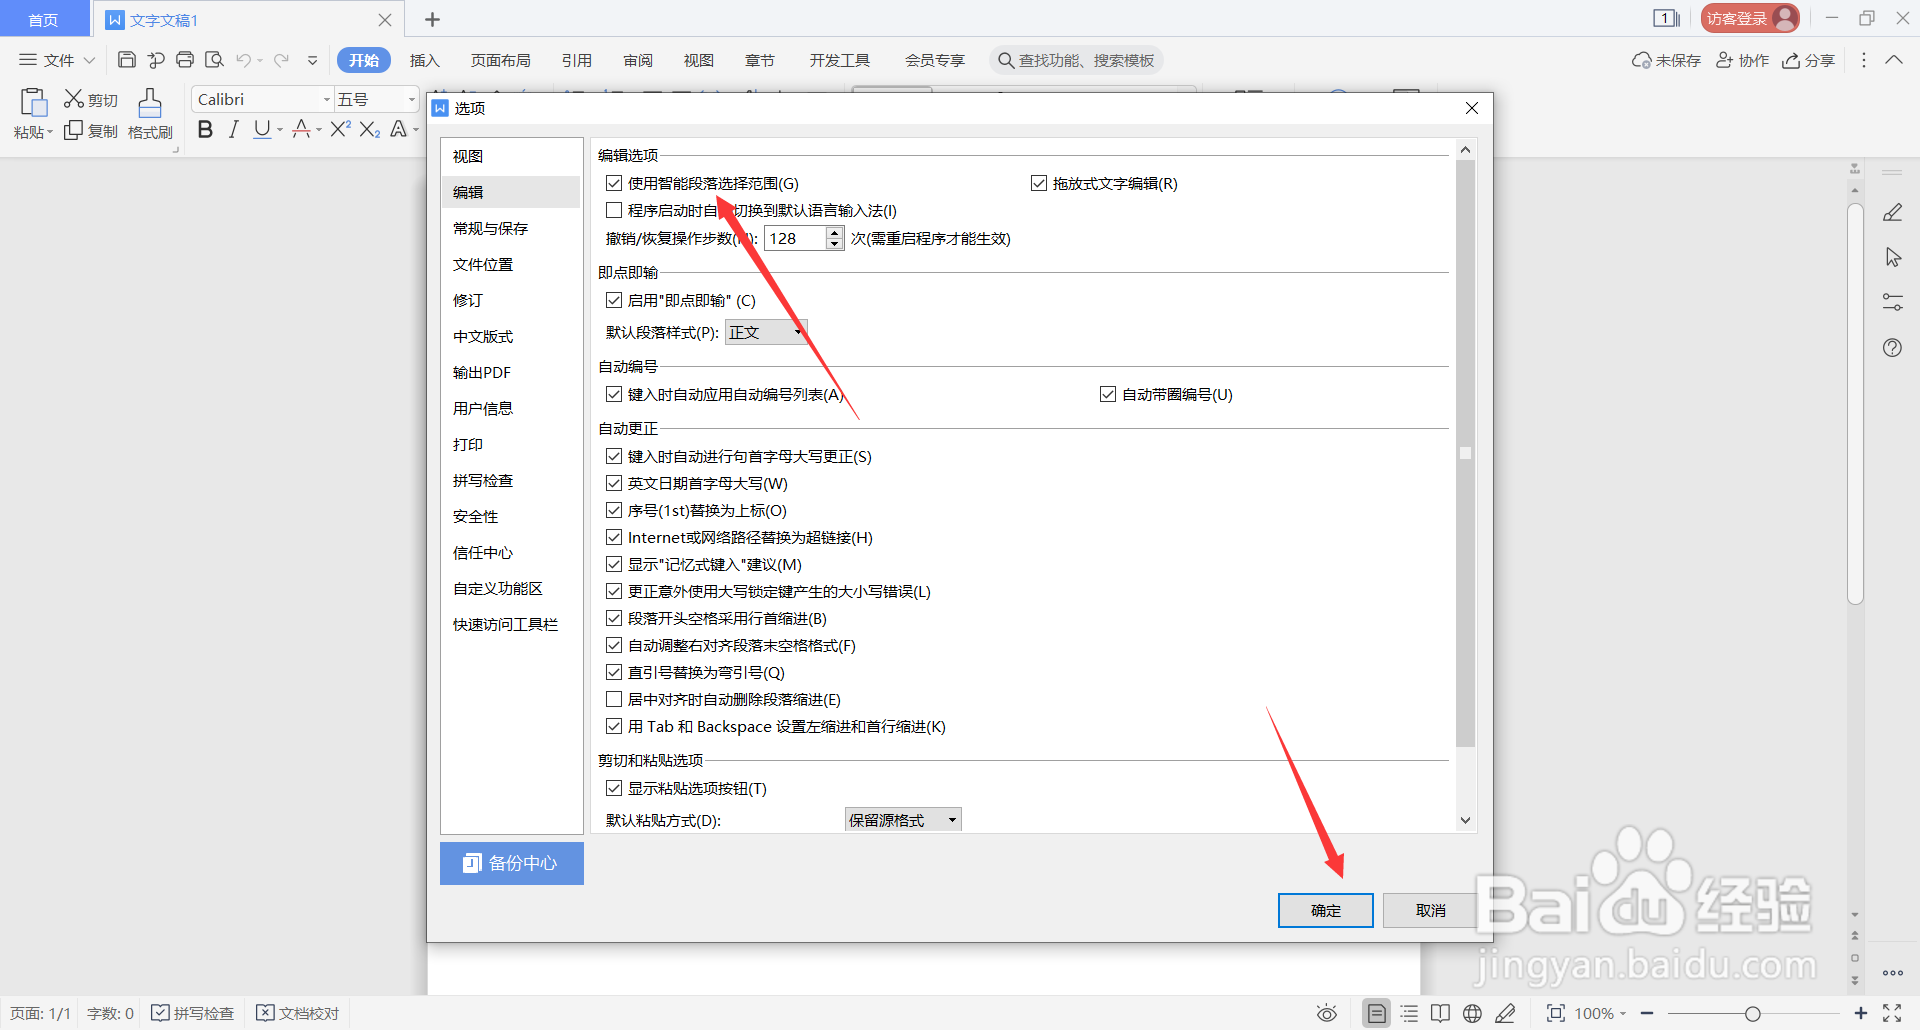Click the 确定 button
The image size is (1920, 1030).
(1325, 910)
